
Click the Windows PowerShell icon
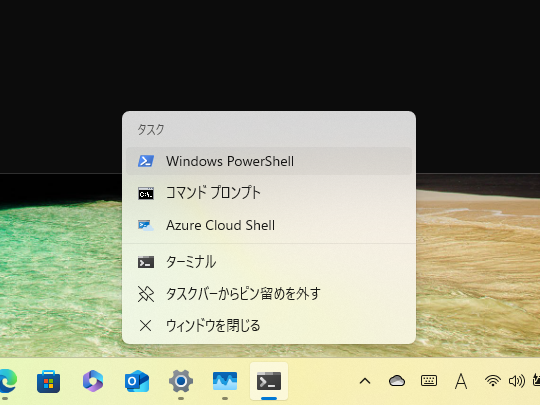[x=146, y=161]
